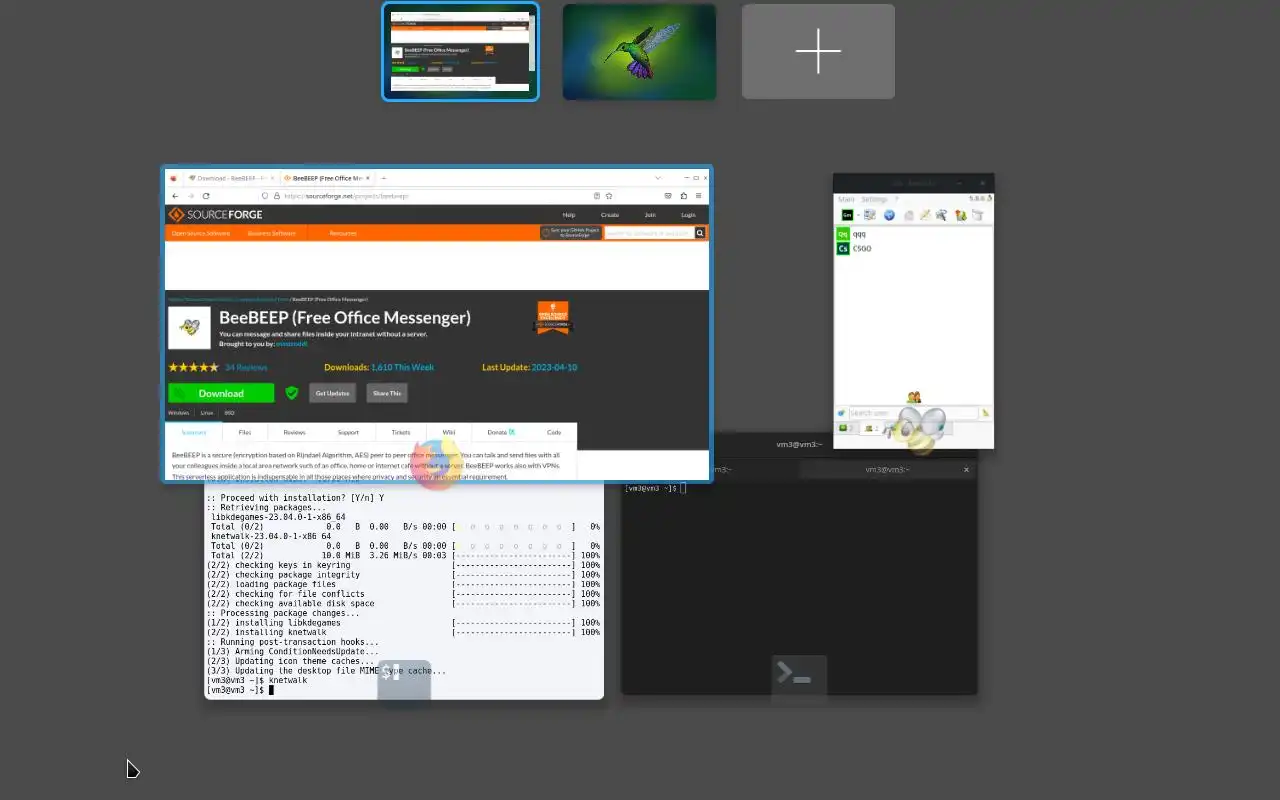Screen dimensions: 1280x800
Task: Focus the 'Search user' field in BeeBEEP
Action: (x=913, y=413)
